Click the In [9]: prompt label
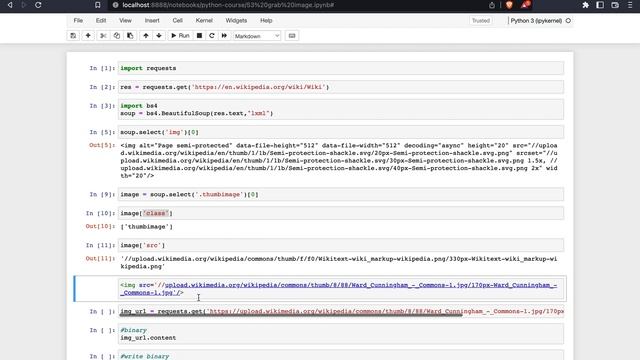This screenshot has height=360, width=640. pos(102,194)
